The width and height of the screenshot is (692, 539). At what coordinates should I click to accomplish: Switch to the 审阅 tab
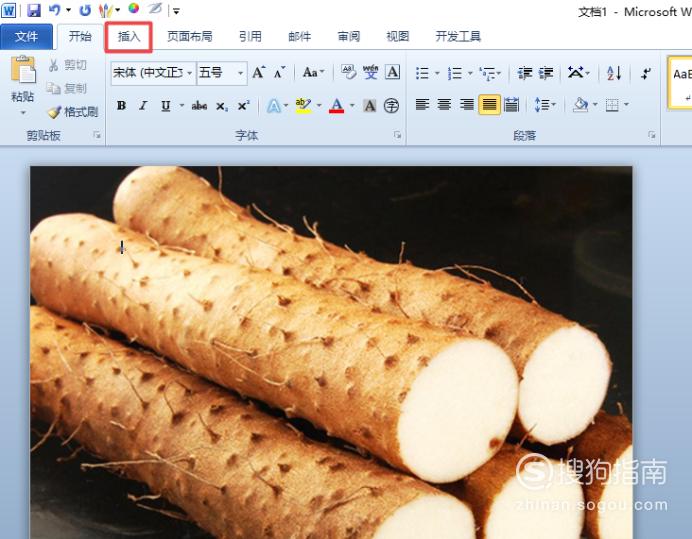[349, 37]
